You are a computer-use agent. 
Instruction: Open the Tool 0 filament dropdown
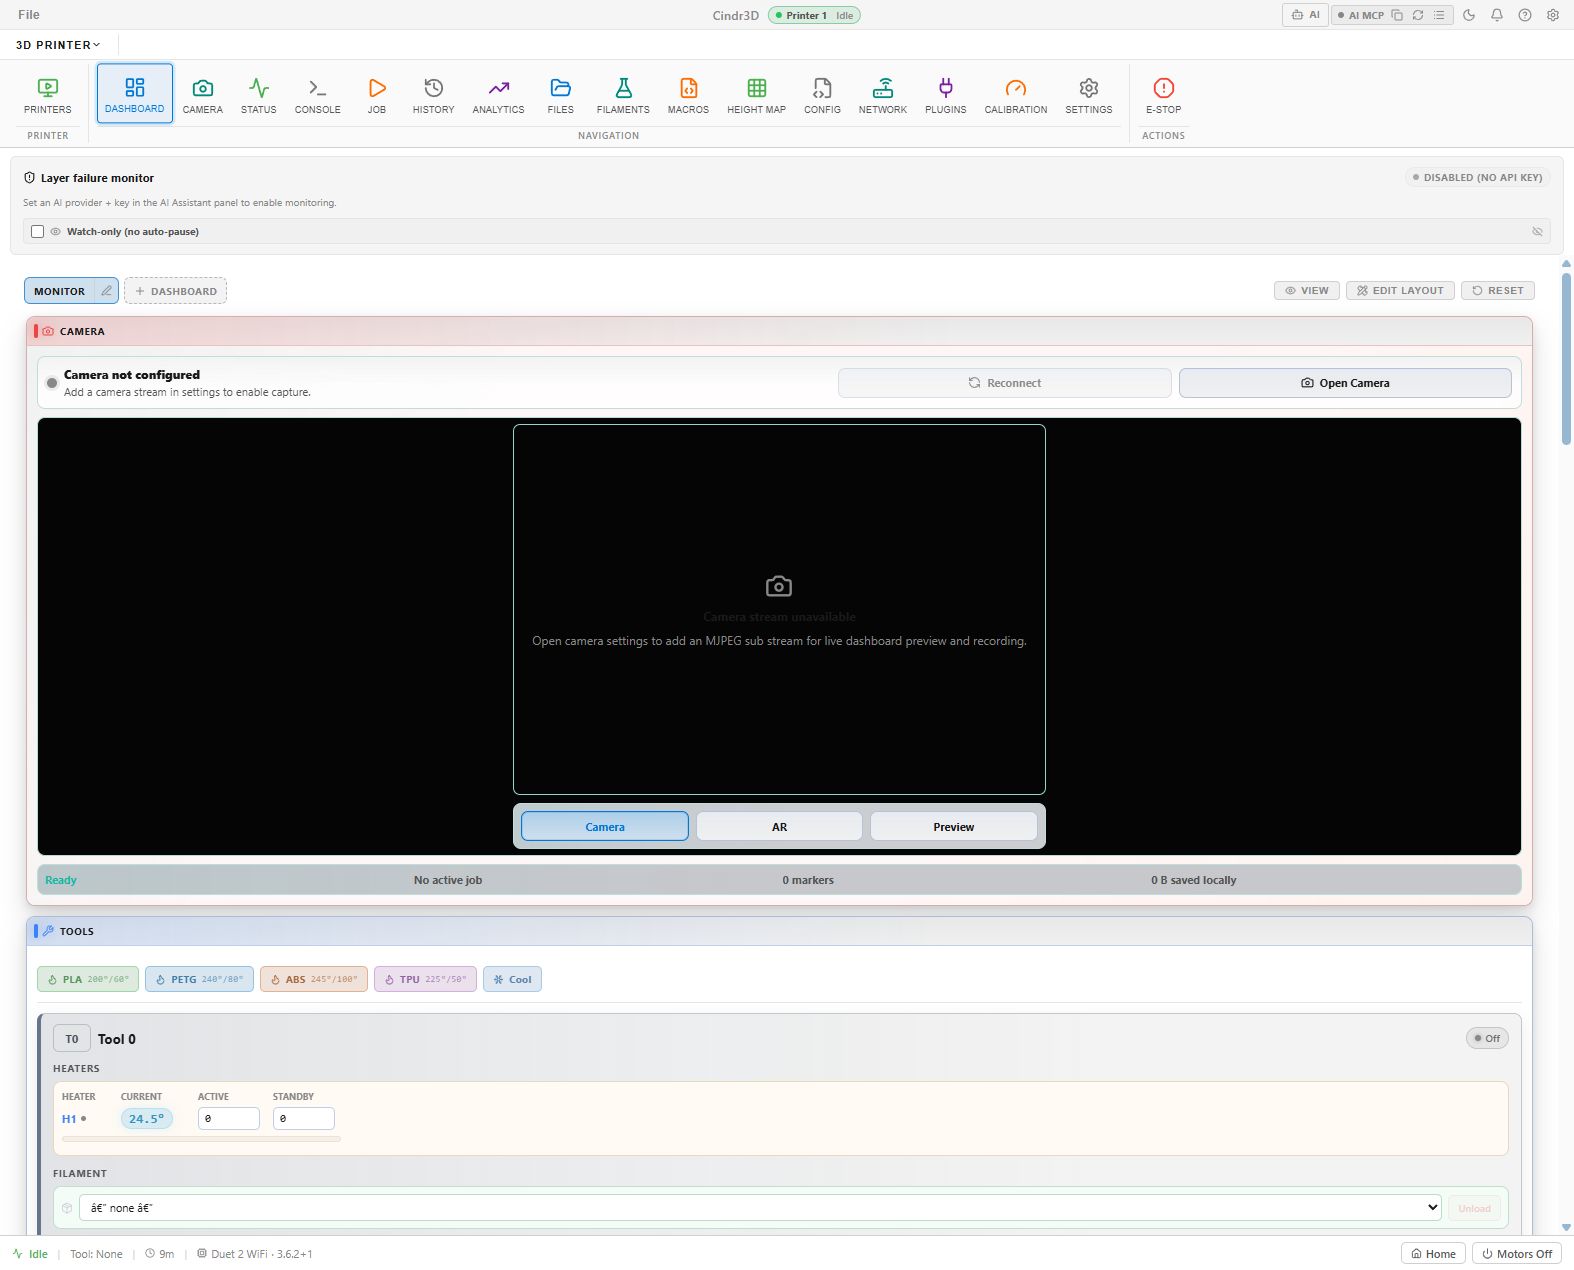pyautogui.click(x=760, y=1207)
